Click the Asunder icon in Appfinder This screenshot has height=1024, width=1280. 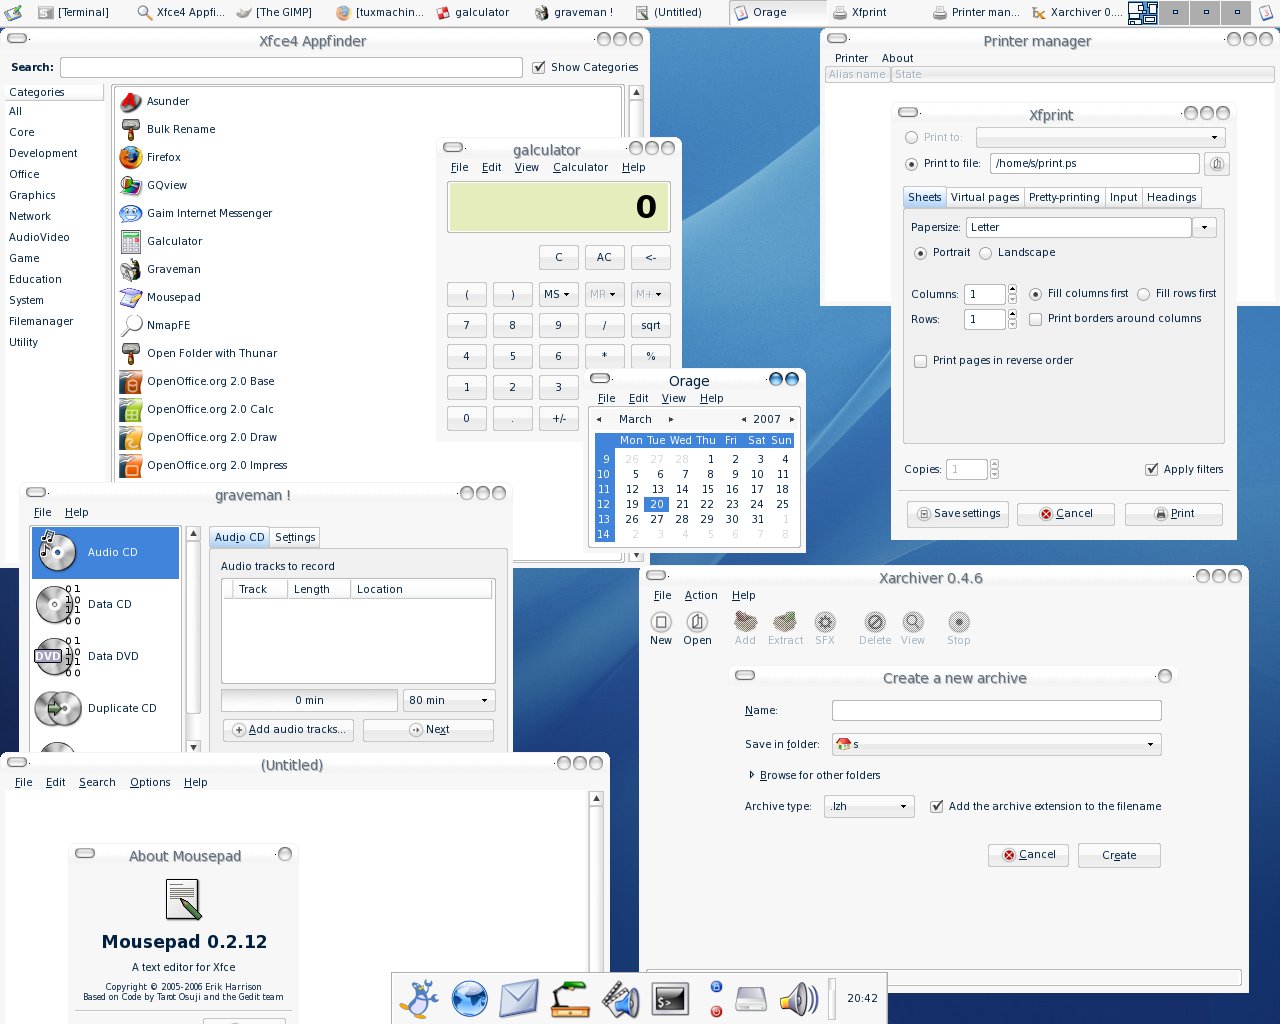coord(131,101)
